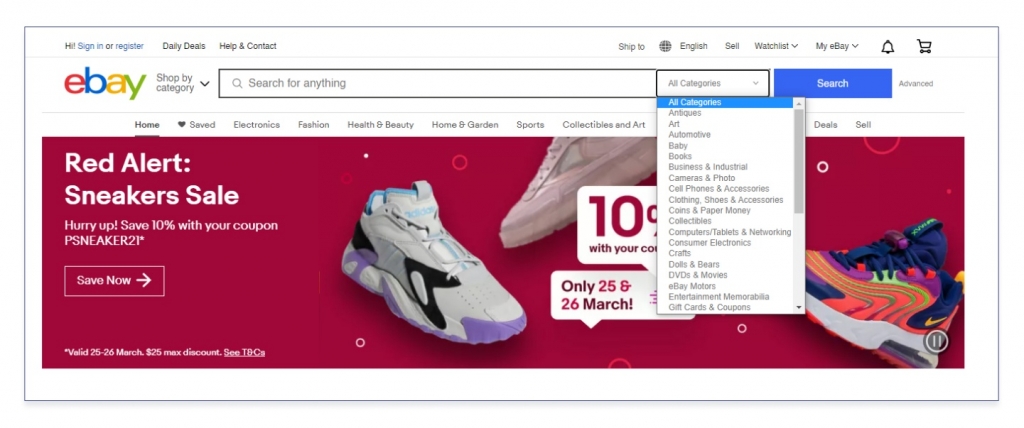Choose DVDs & Movies category
1024x428 pixels.
(x=697, y=275)
